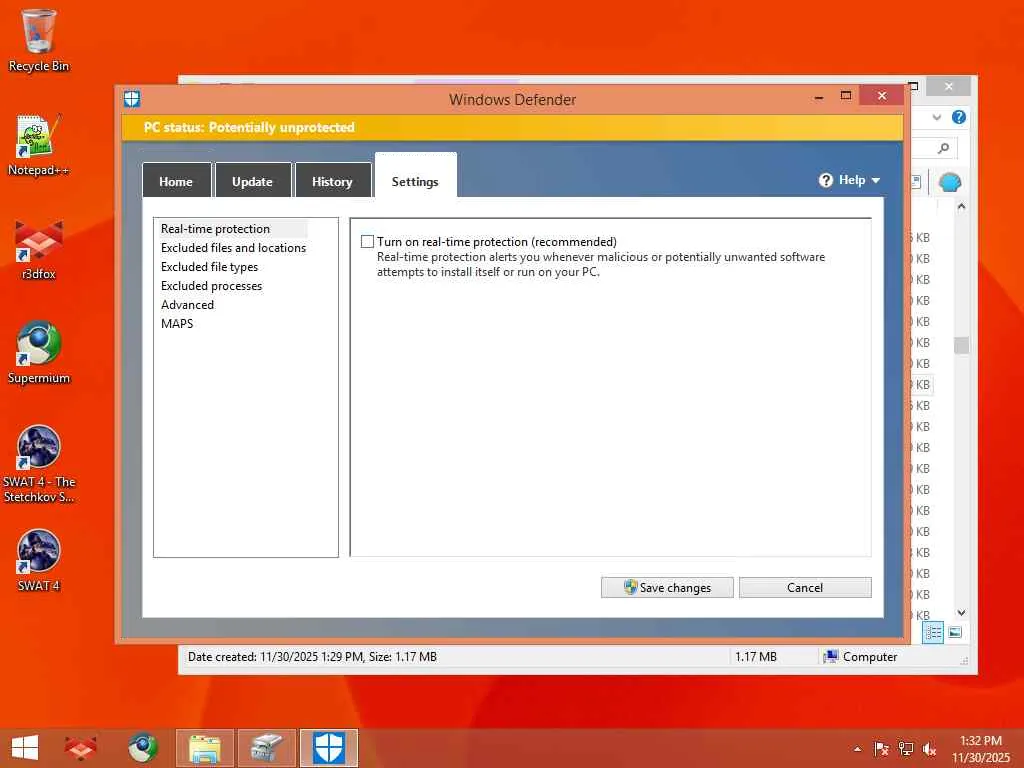Screen dimensions: 1024x768
Task: Choose Excluded file types option
Action: pyautogui.click(x=209, y=266)
